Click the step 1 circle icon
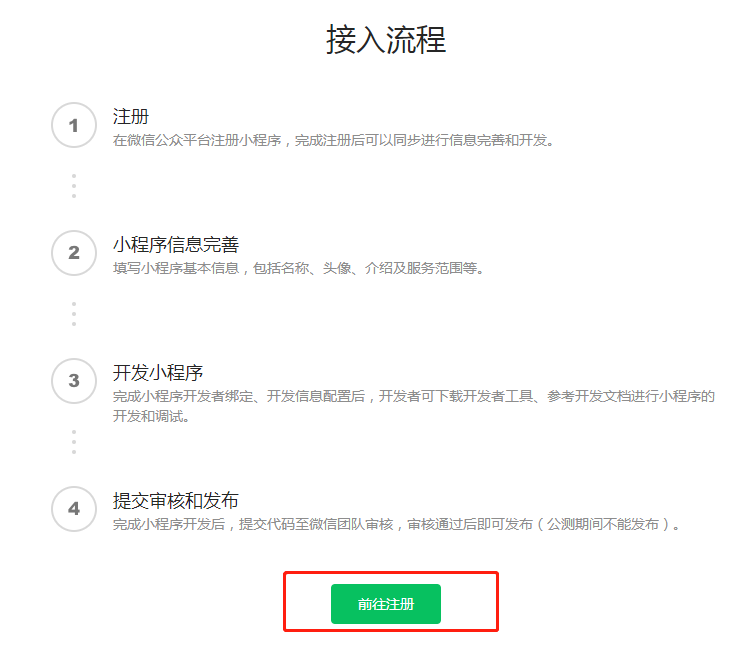Image resolution: width=753 pixels, height=658 pixels. [73, 125]
